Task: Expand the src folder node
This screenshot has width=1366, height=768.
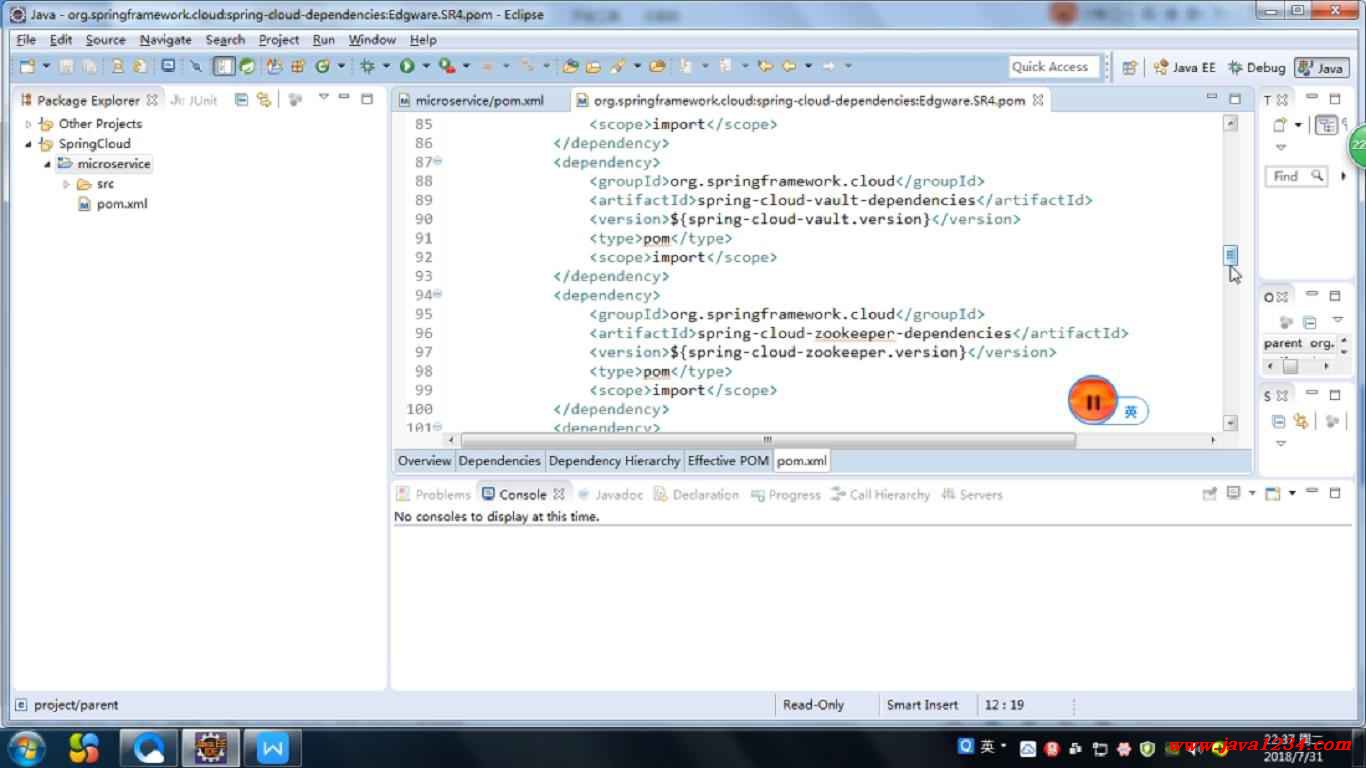Action: click(x=66, y=184)
